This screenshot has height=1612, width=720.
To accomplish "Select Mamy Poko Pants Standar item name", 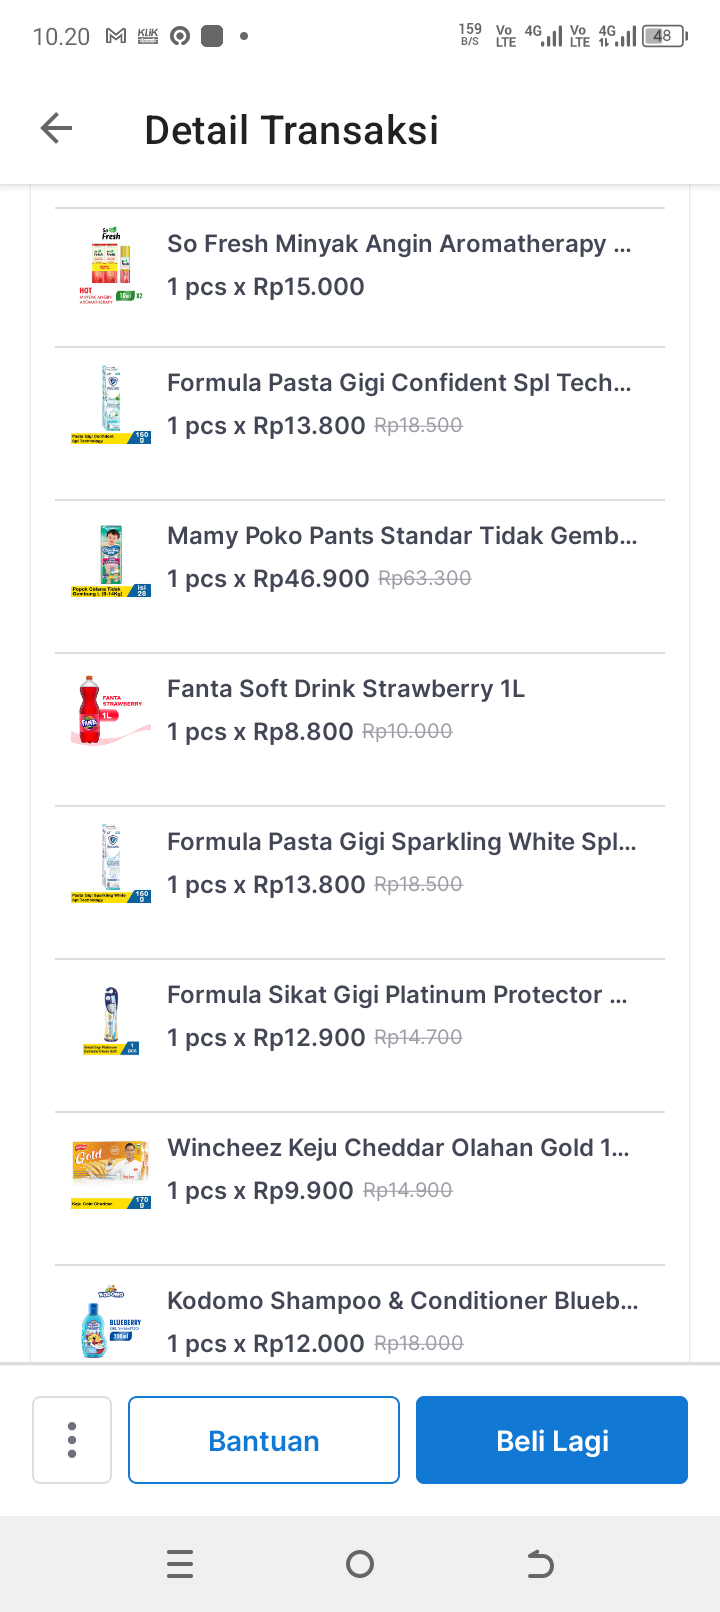I will click(x=402, y=536).
